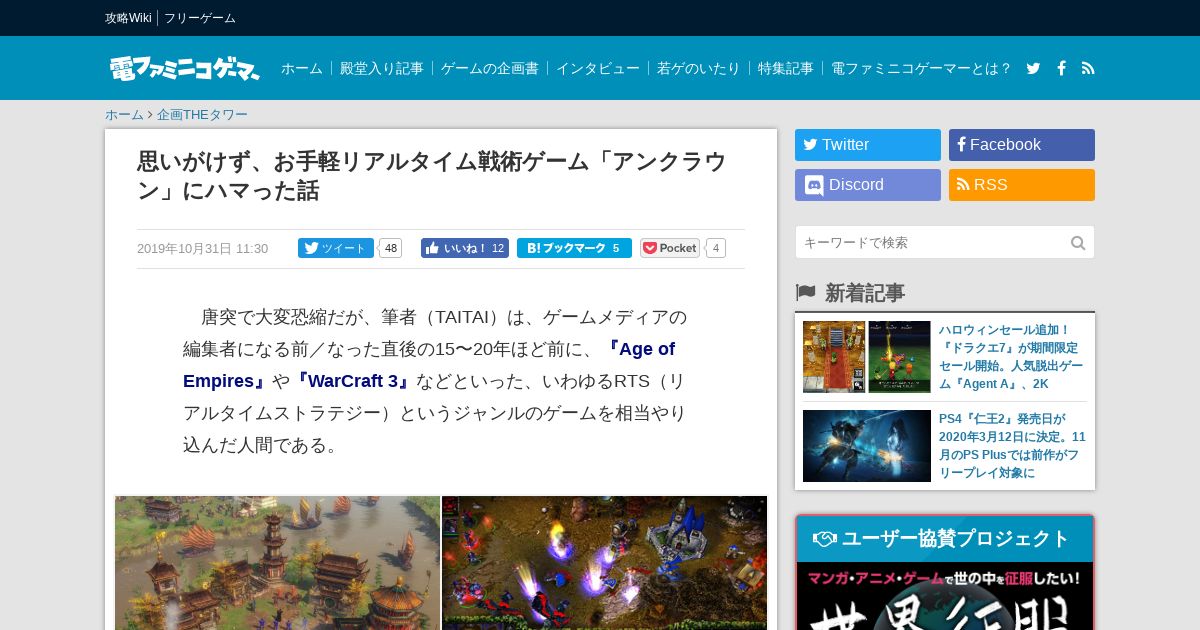The image size is (1200, 630).
Task: Open 殿堂入り記事 menu item
Action: coord(382,68)
